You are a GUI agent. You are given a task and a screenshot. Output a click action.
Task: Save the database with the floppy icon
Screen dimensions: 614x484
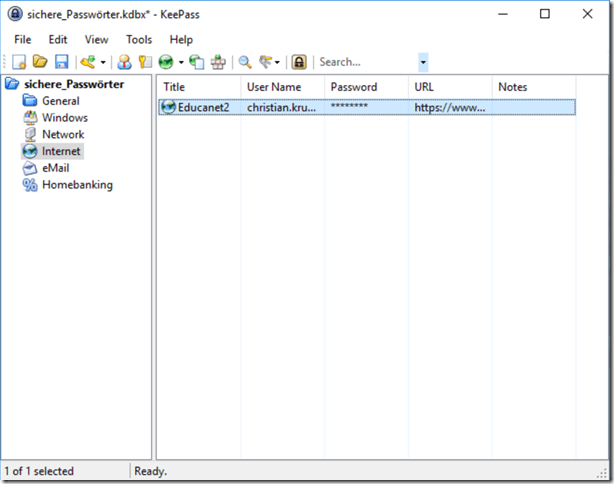point(60,62)
